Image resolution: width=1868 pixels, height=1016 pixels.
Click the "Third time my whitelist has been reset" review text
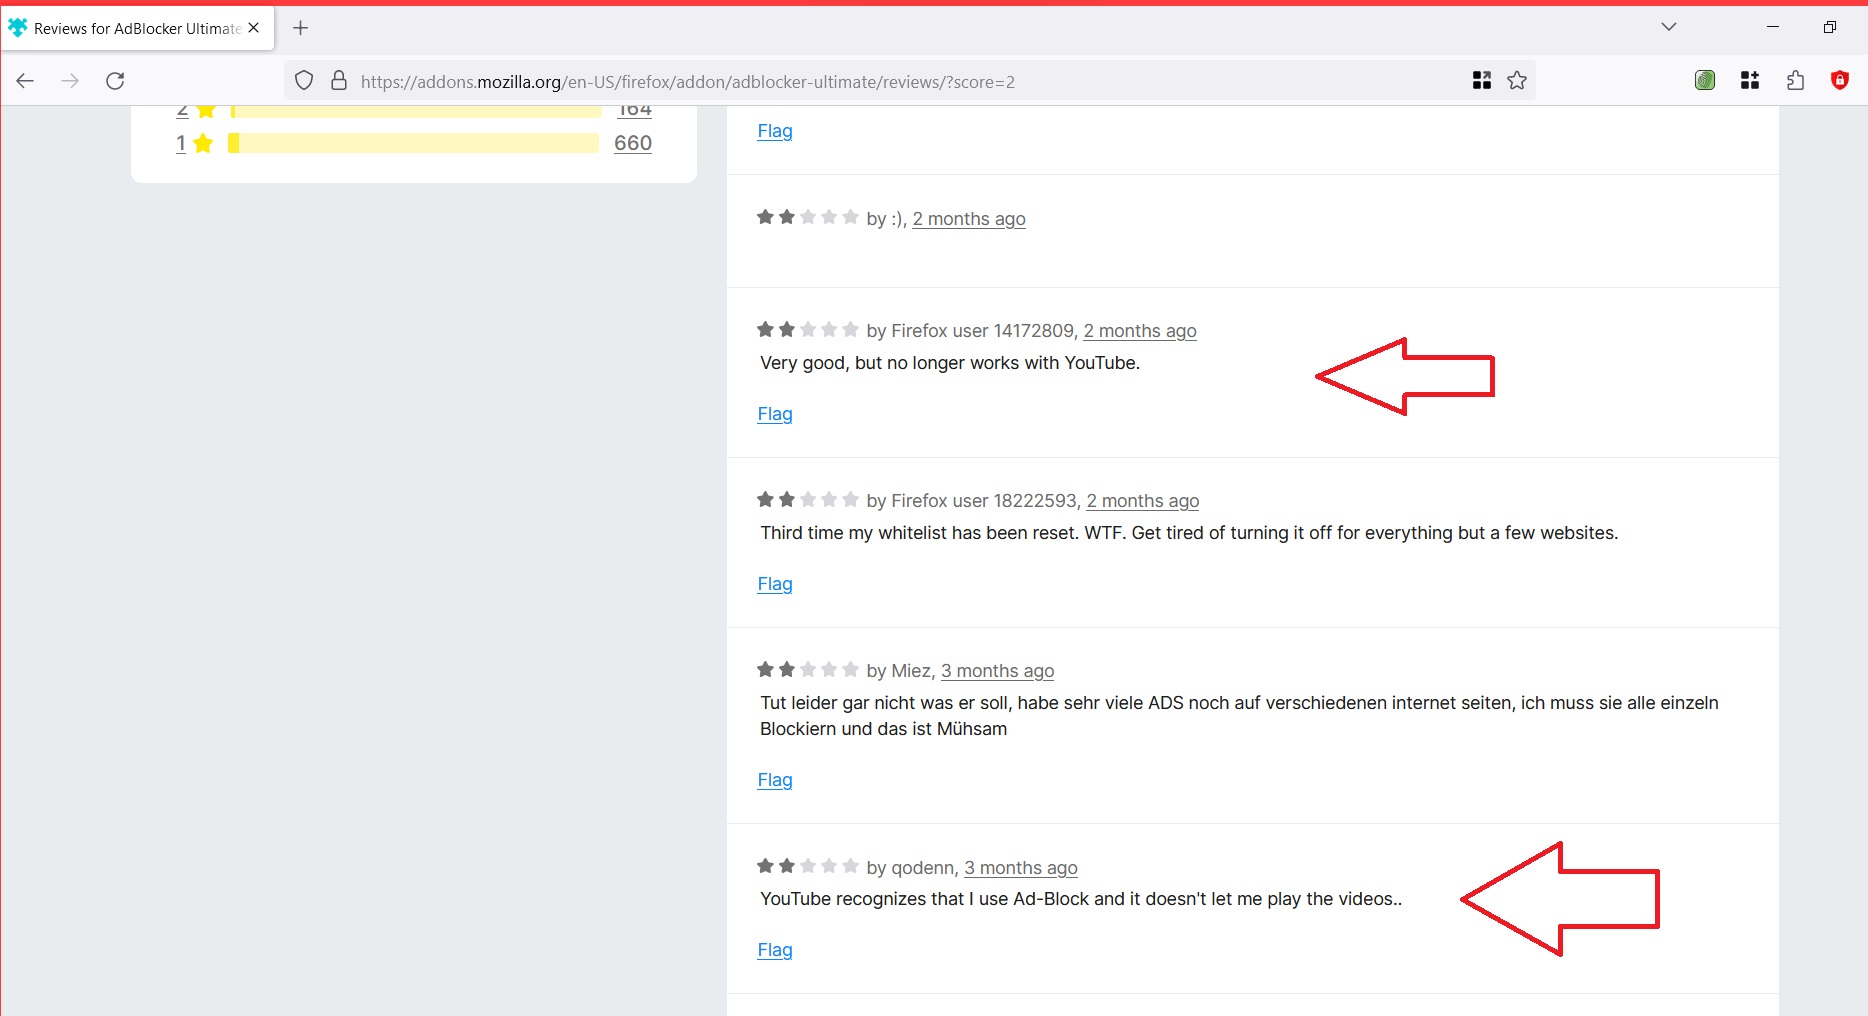click(1189, 533)
